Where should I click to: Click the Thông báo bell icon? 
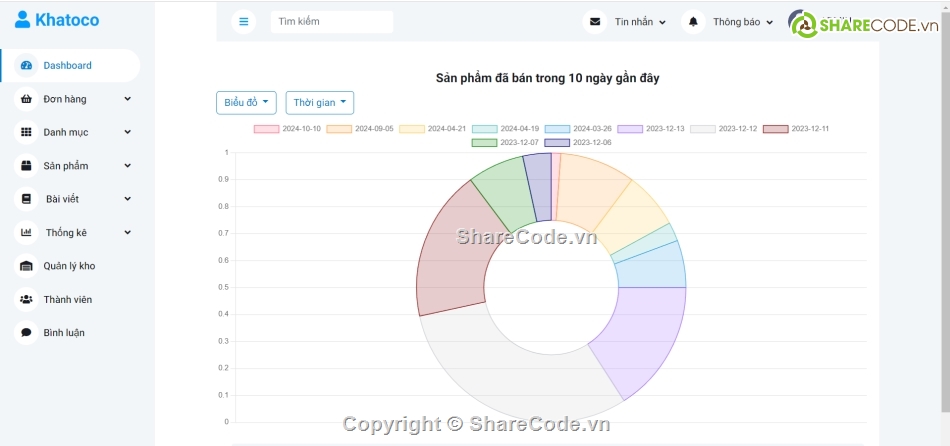point(693,22)
